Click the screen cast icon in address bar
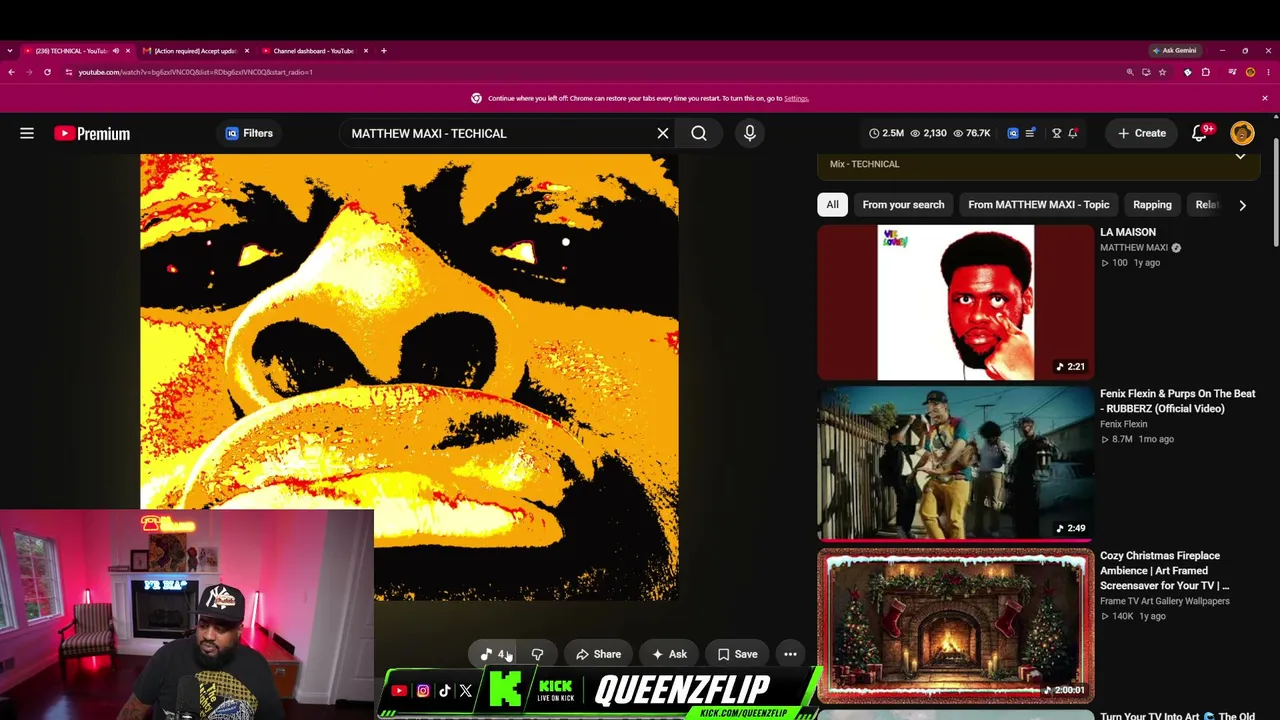 [1146, 72]
